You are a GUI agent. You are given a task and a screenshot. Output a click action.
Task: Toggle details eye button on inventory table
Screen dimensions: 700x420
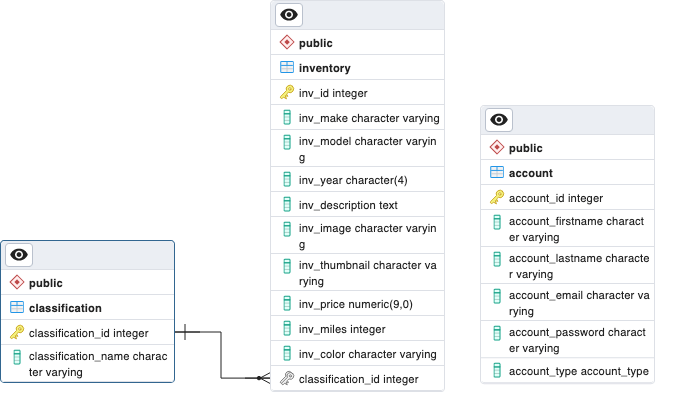click(x=289, y=15)
